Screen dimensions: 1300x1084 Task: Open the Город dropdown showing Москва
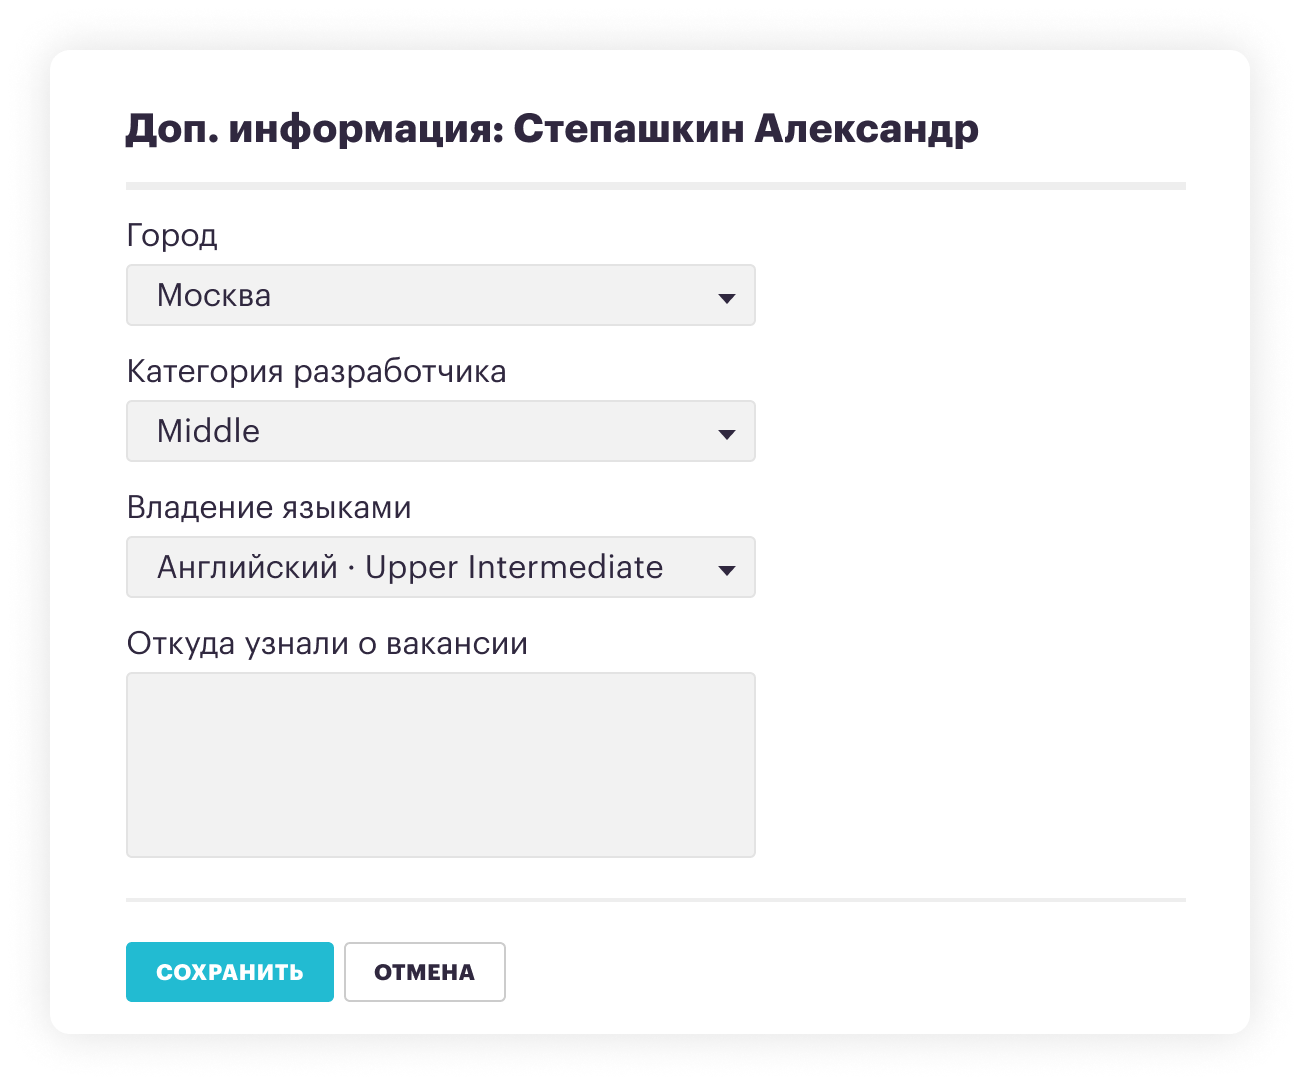tap(440, 295)
